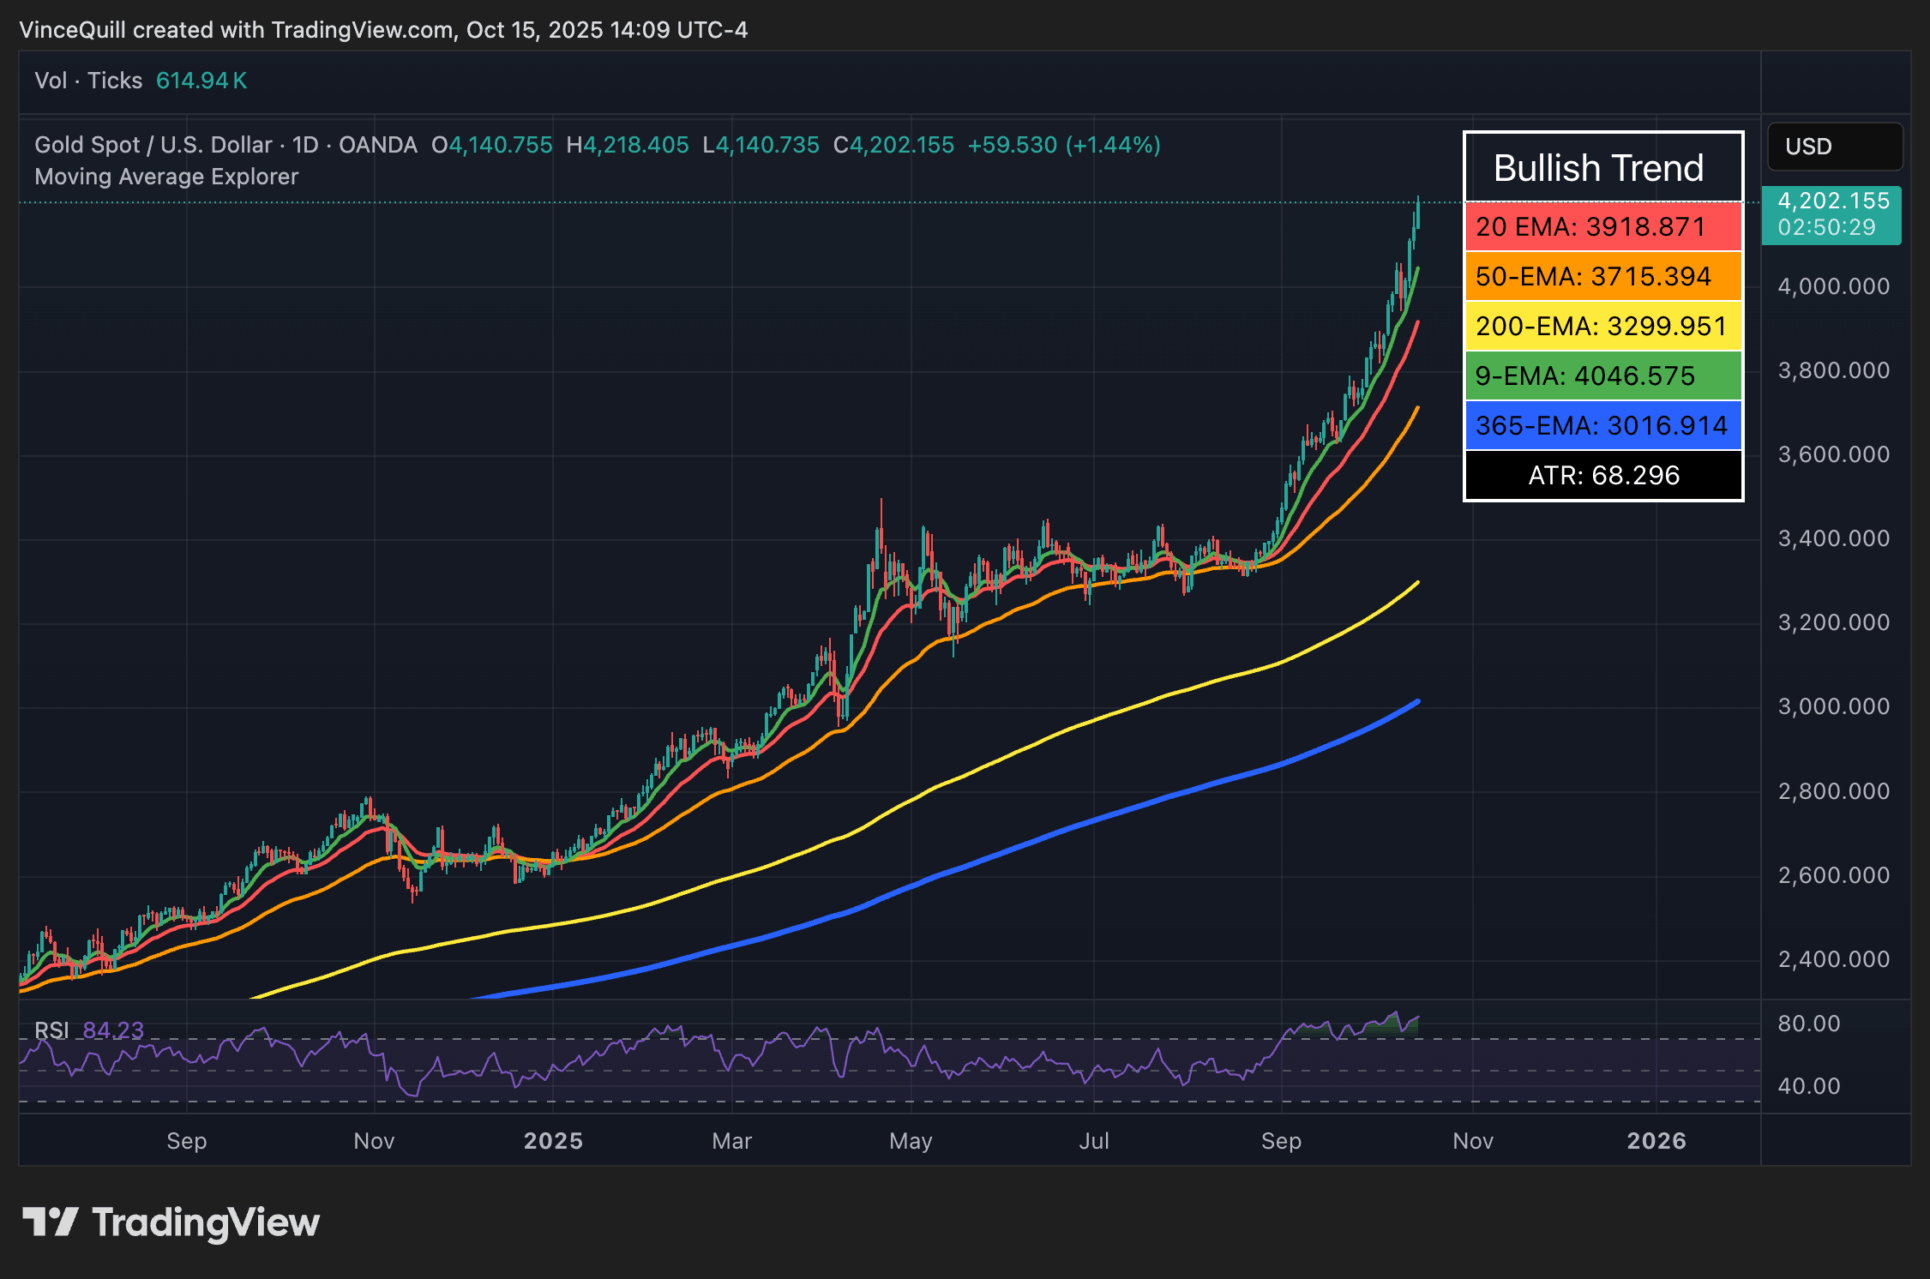Click the black ATR value row
This screenshot has width=1930, height=1279.
click(1602, 476)
